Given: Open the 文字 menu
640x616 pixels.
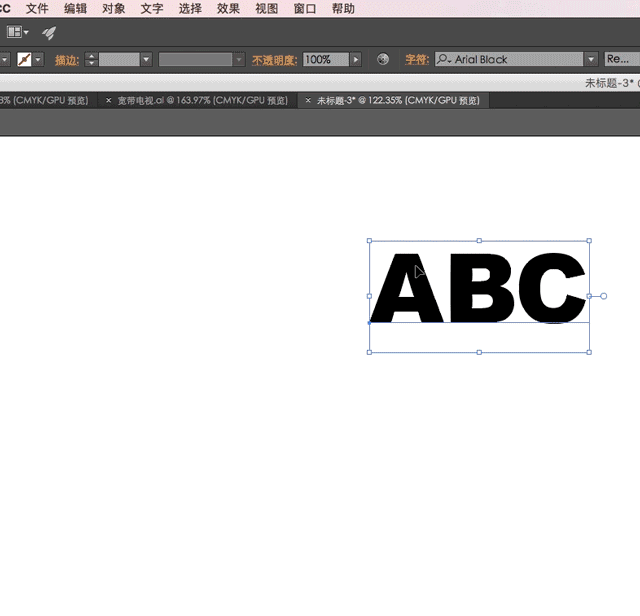Looking at the screenshot, I should (152, 9).
